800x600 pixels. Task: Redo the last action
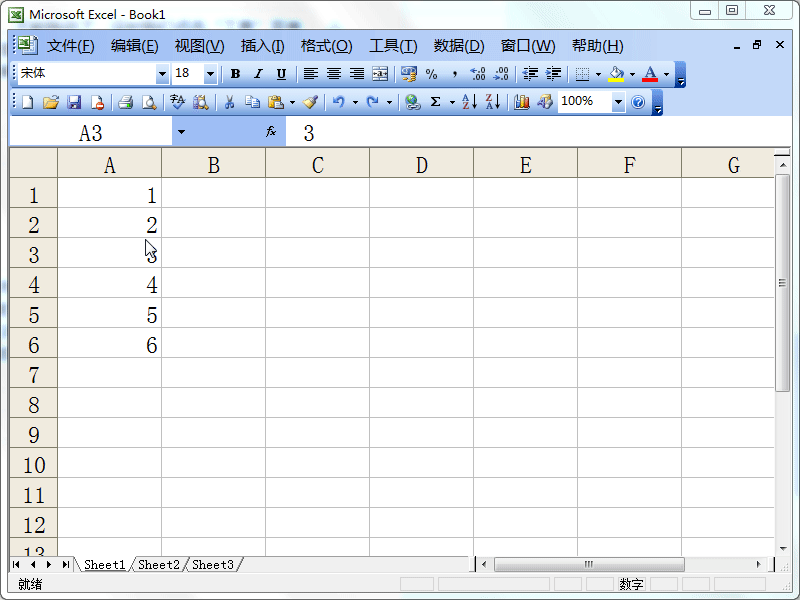[x=373, y=102]
